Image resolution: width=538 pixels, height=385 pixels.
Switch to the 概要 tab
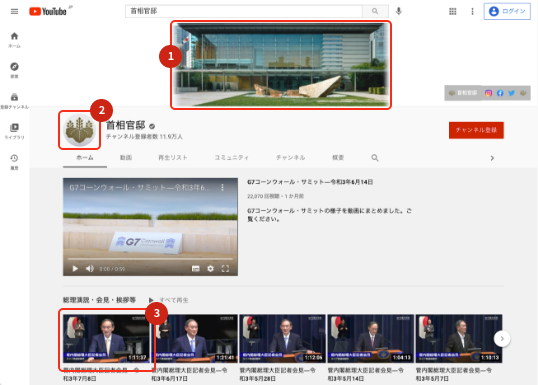pos(338,158)
